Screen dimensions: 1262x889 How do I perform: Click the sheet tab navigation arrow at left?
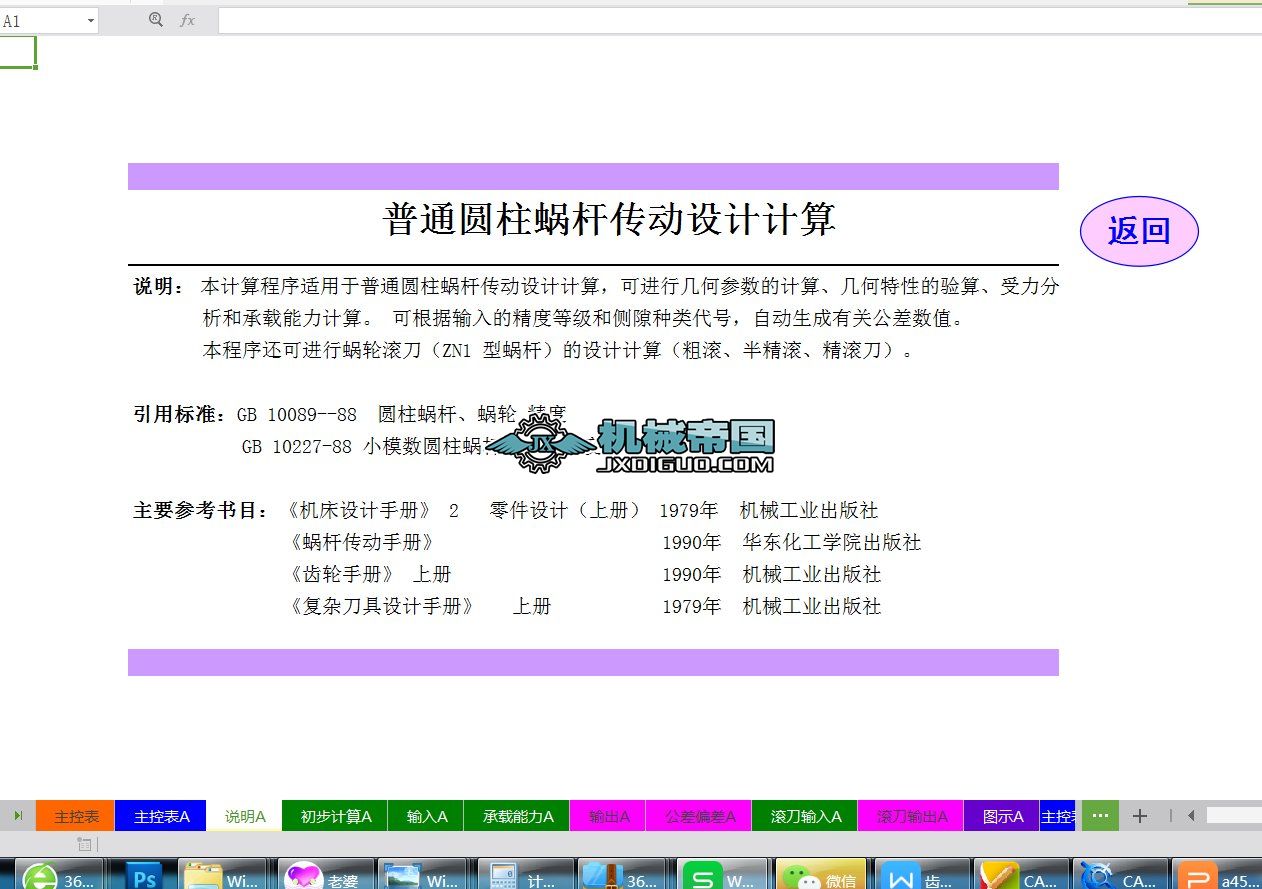click(18, 816)
